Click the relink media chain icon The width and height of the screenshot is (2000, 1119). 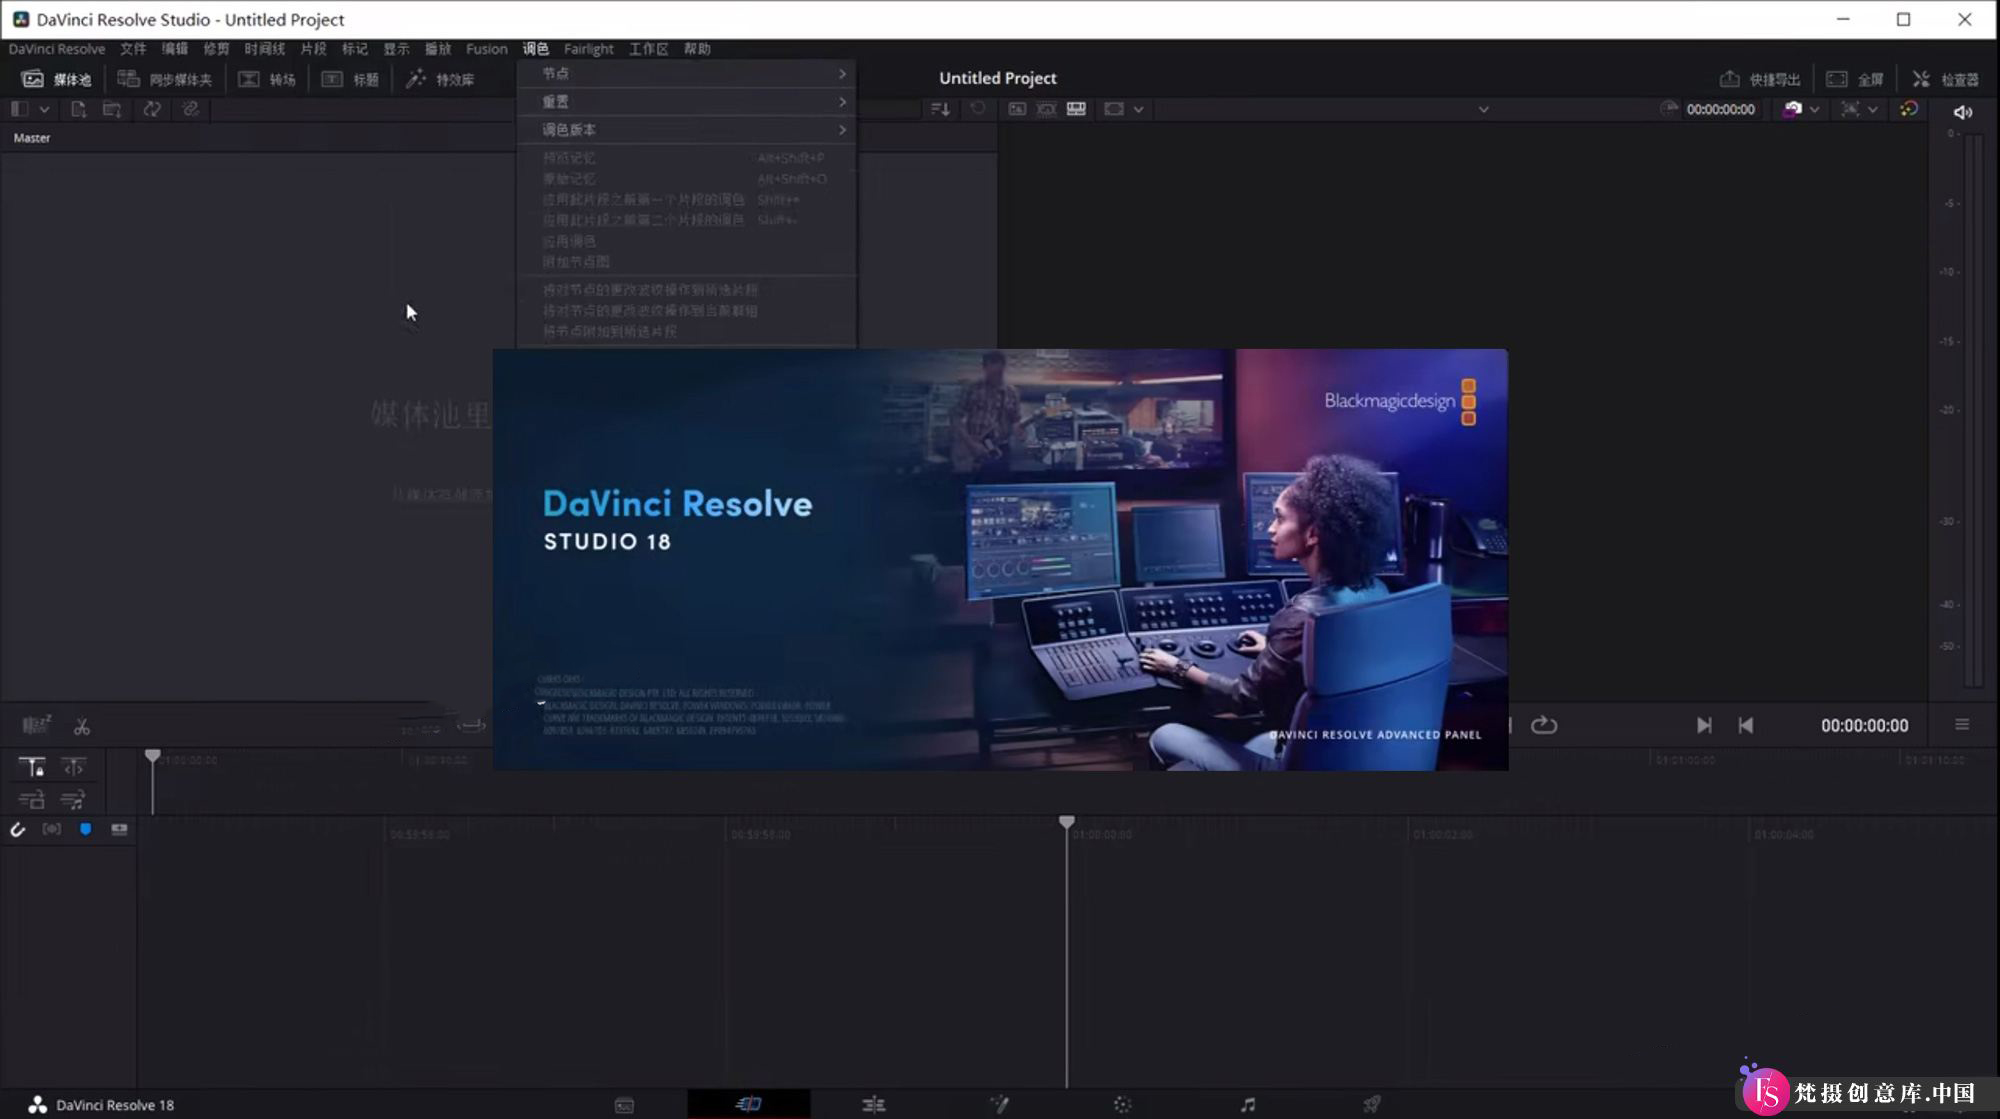[190, 109]
